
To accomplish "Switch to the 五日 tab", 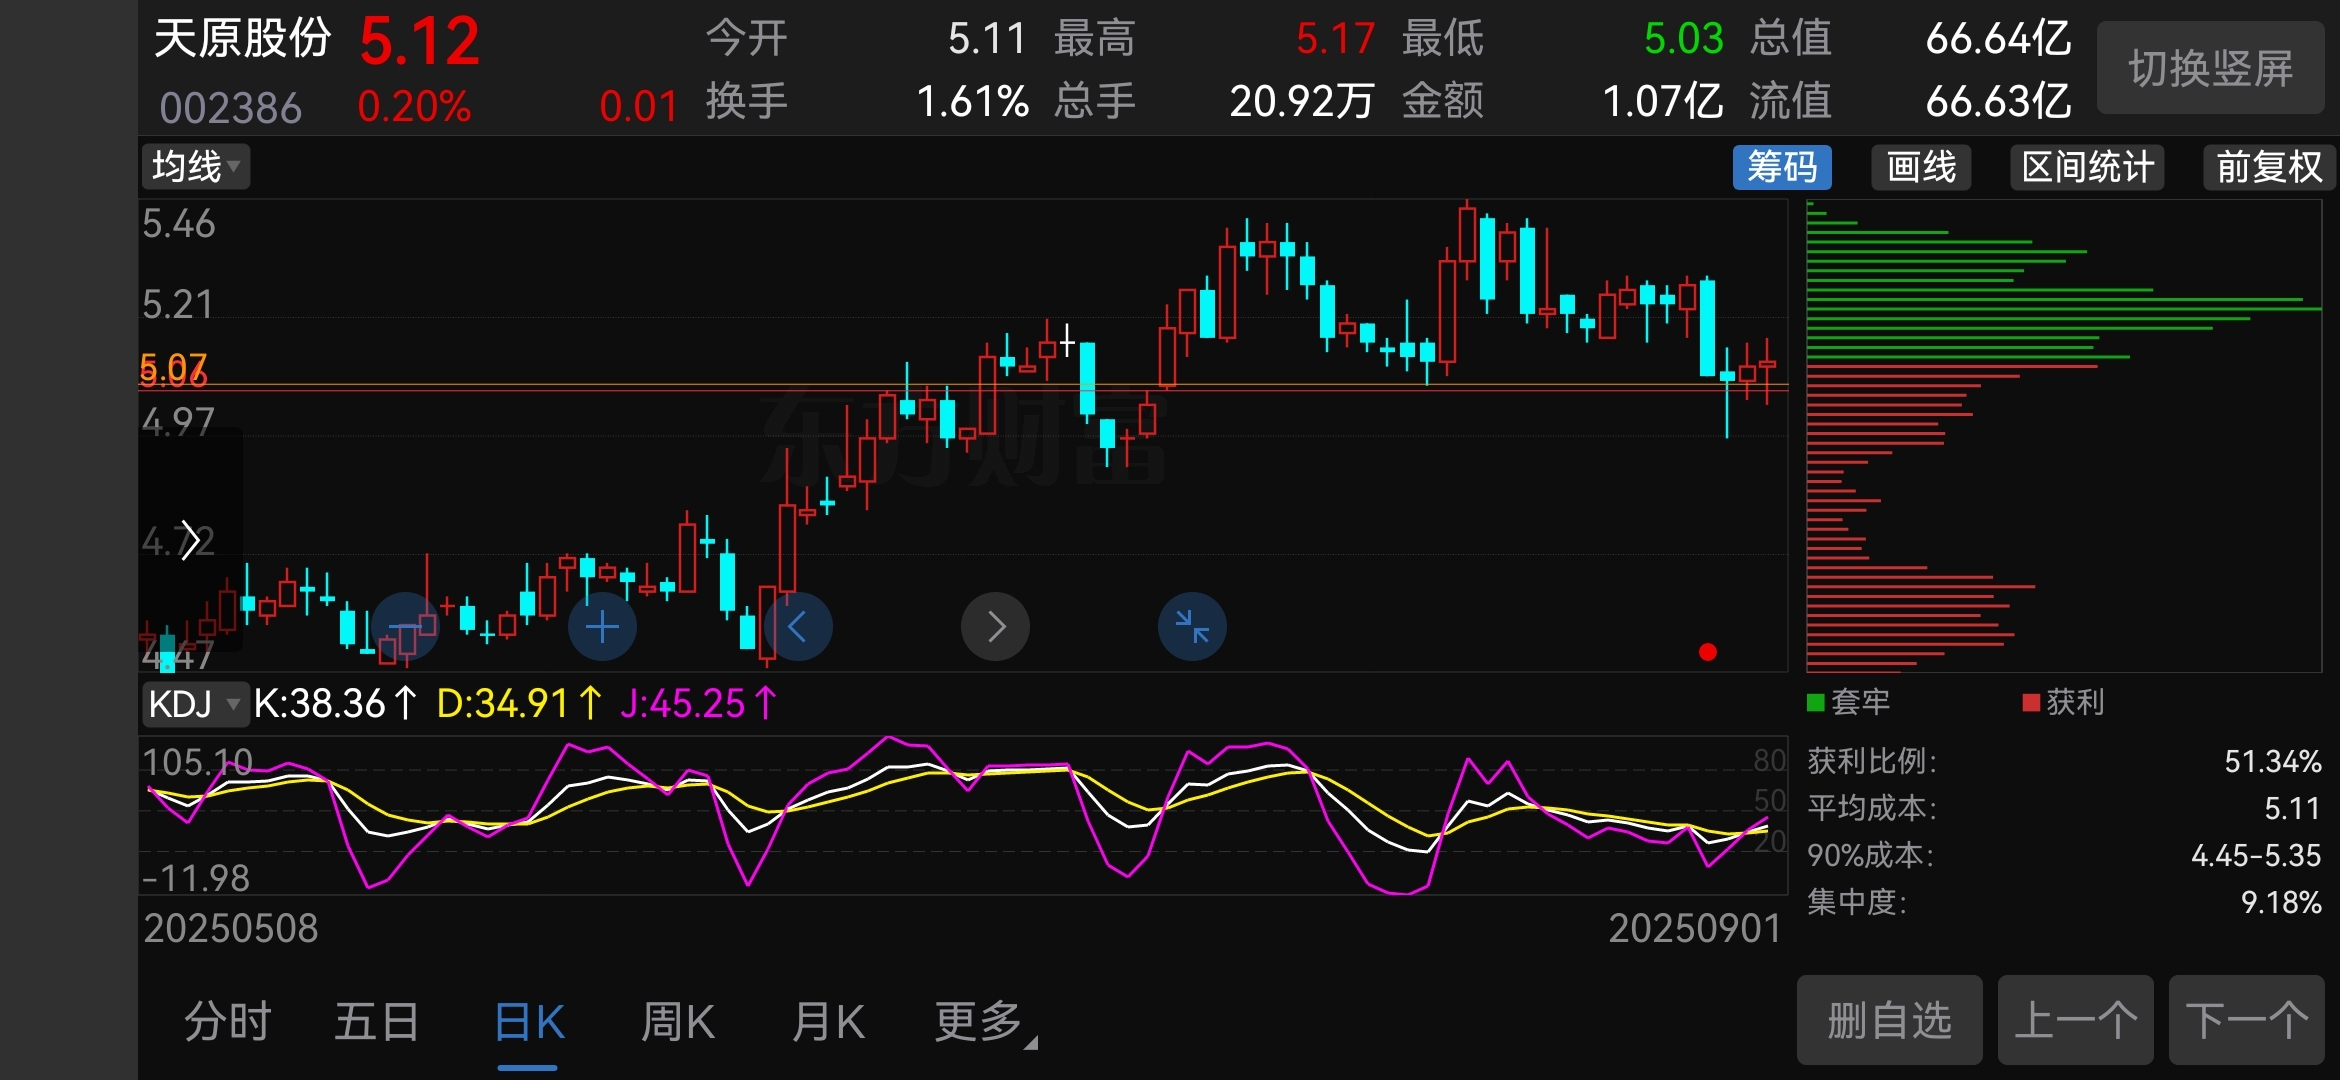I will pyautogui.click(x=377, y=1022).
